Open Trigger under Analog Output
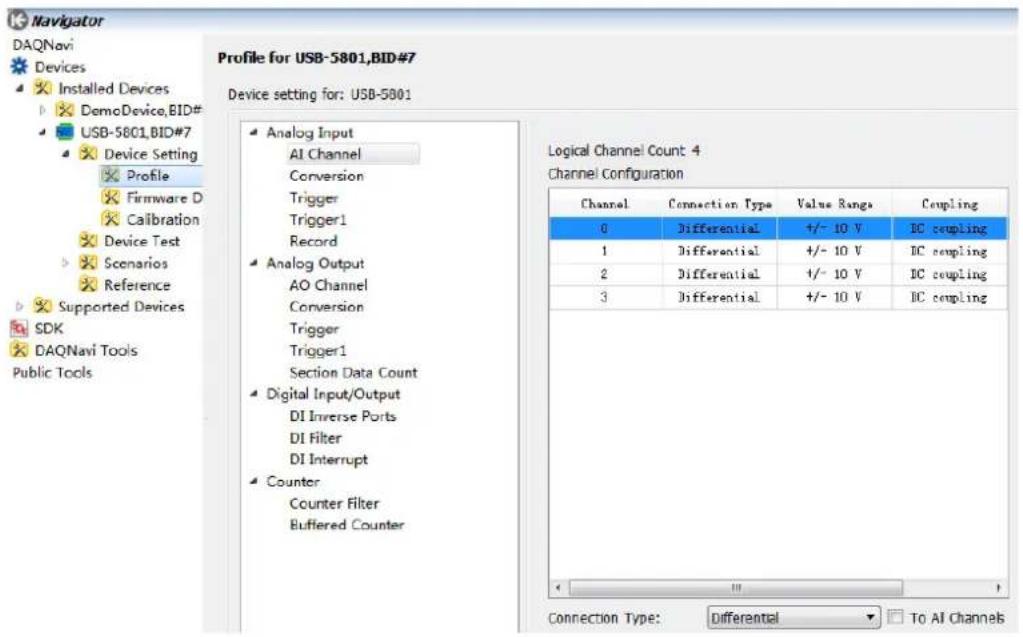The image size is (1023, 637). point(314,328)
